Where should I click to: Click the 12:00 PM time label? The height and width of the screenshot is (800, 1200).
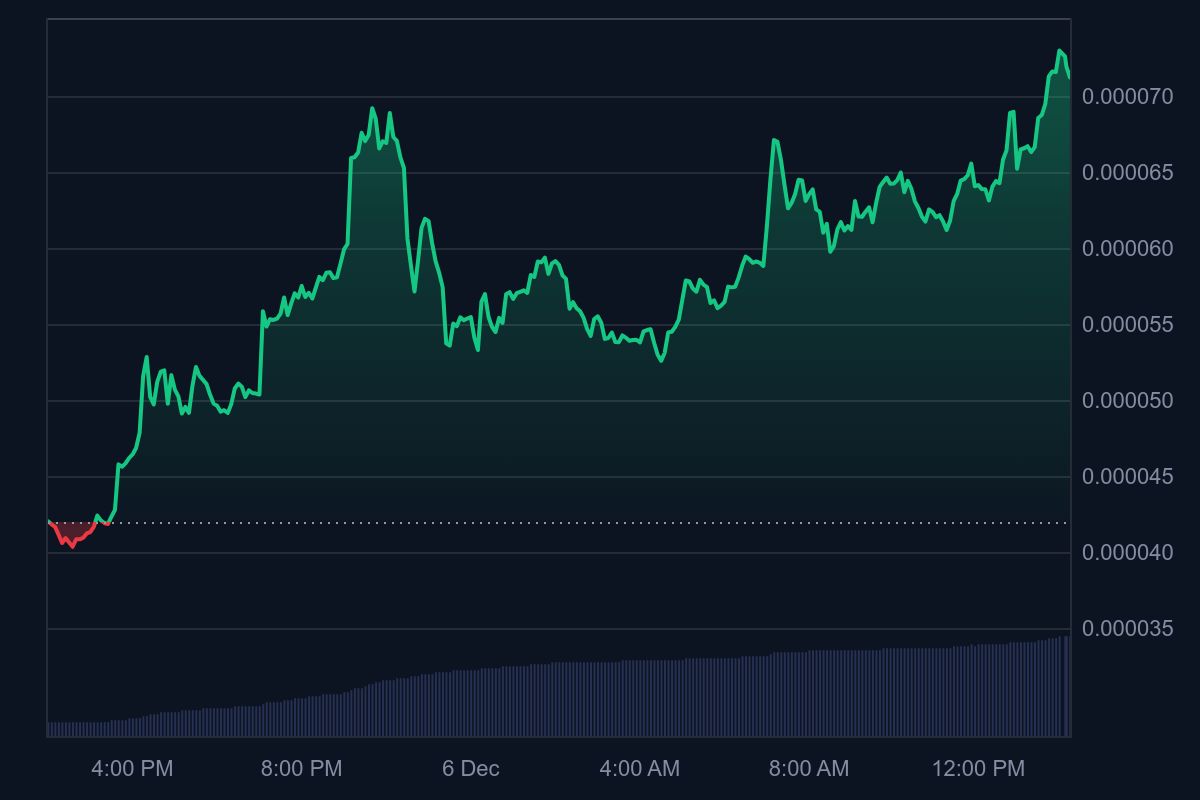point(979,770)
